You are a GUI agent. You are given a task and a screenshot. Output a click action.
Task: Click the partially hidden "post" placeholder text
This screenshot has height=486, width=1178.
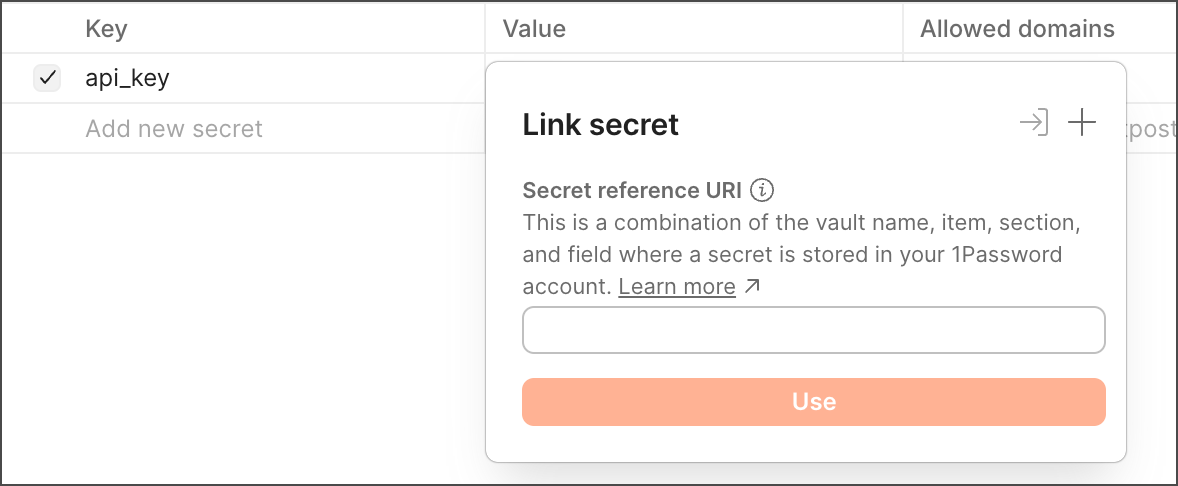tap(1153, 129)
